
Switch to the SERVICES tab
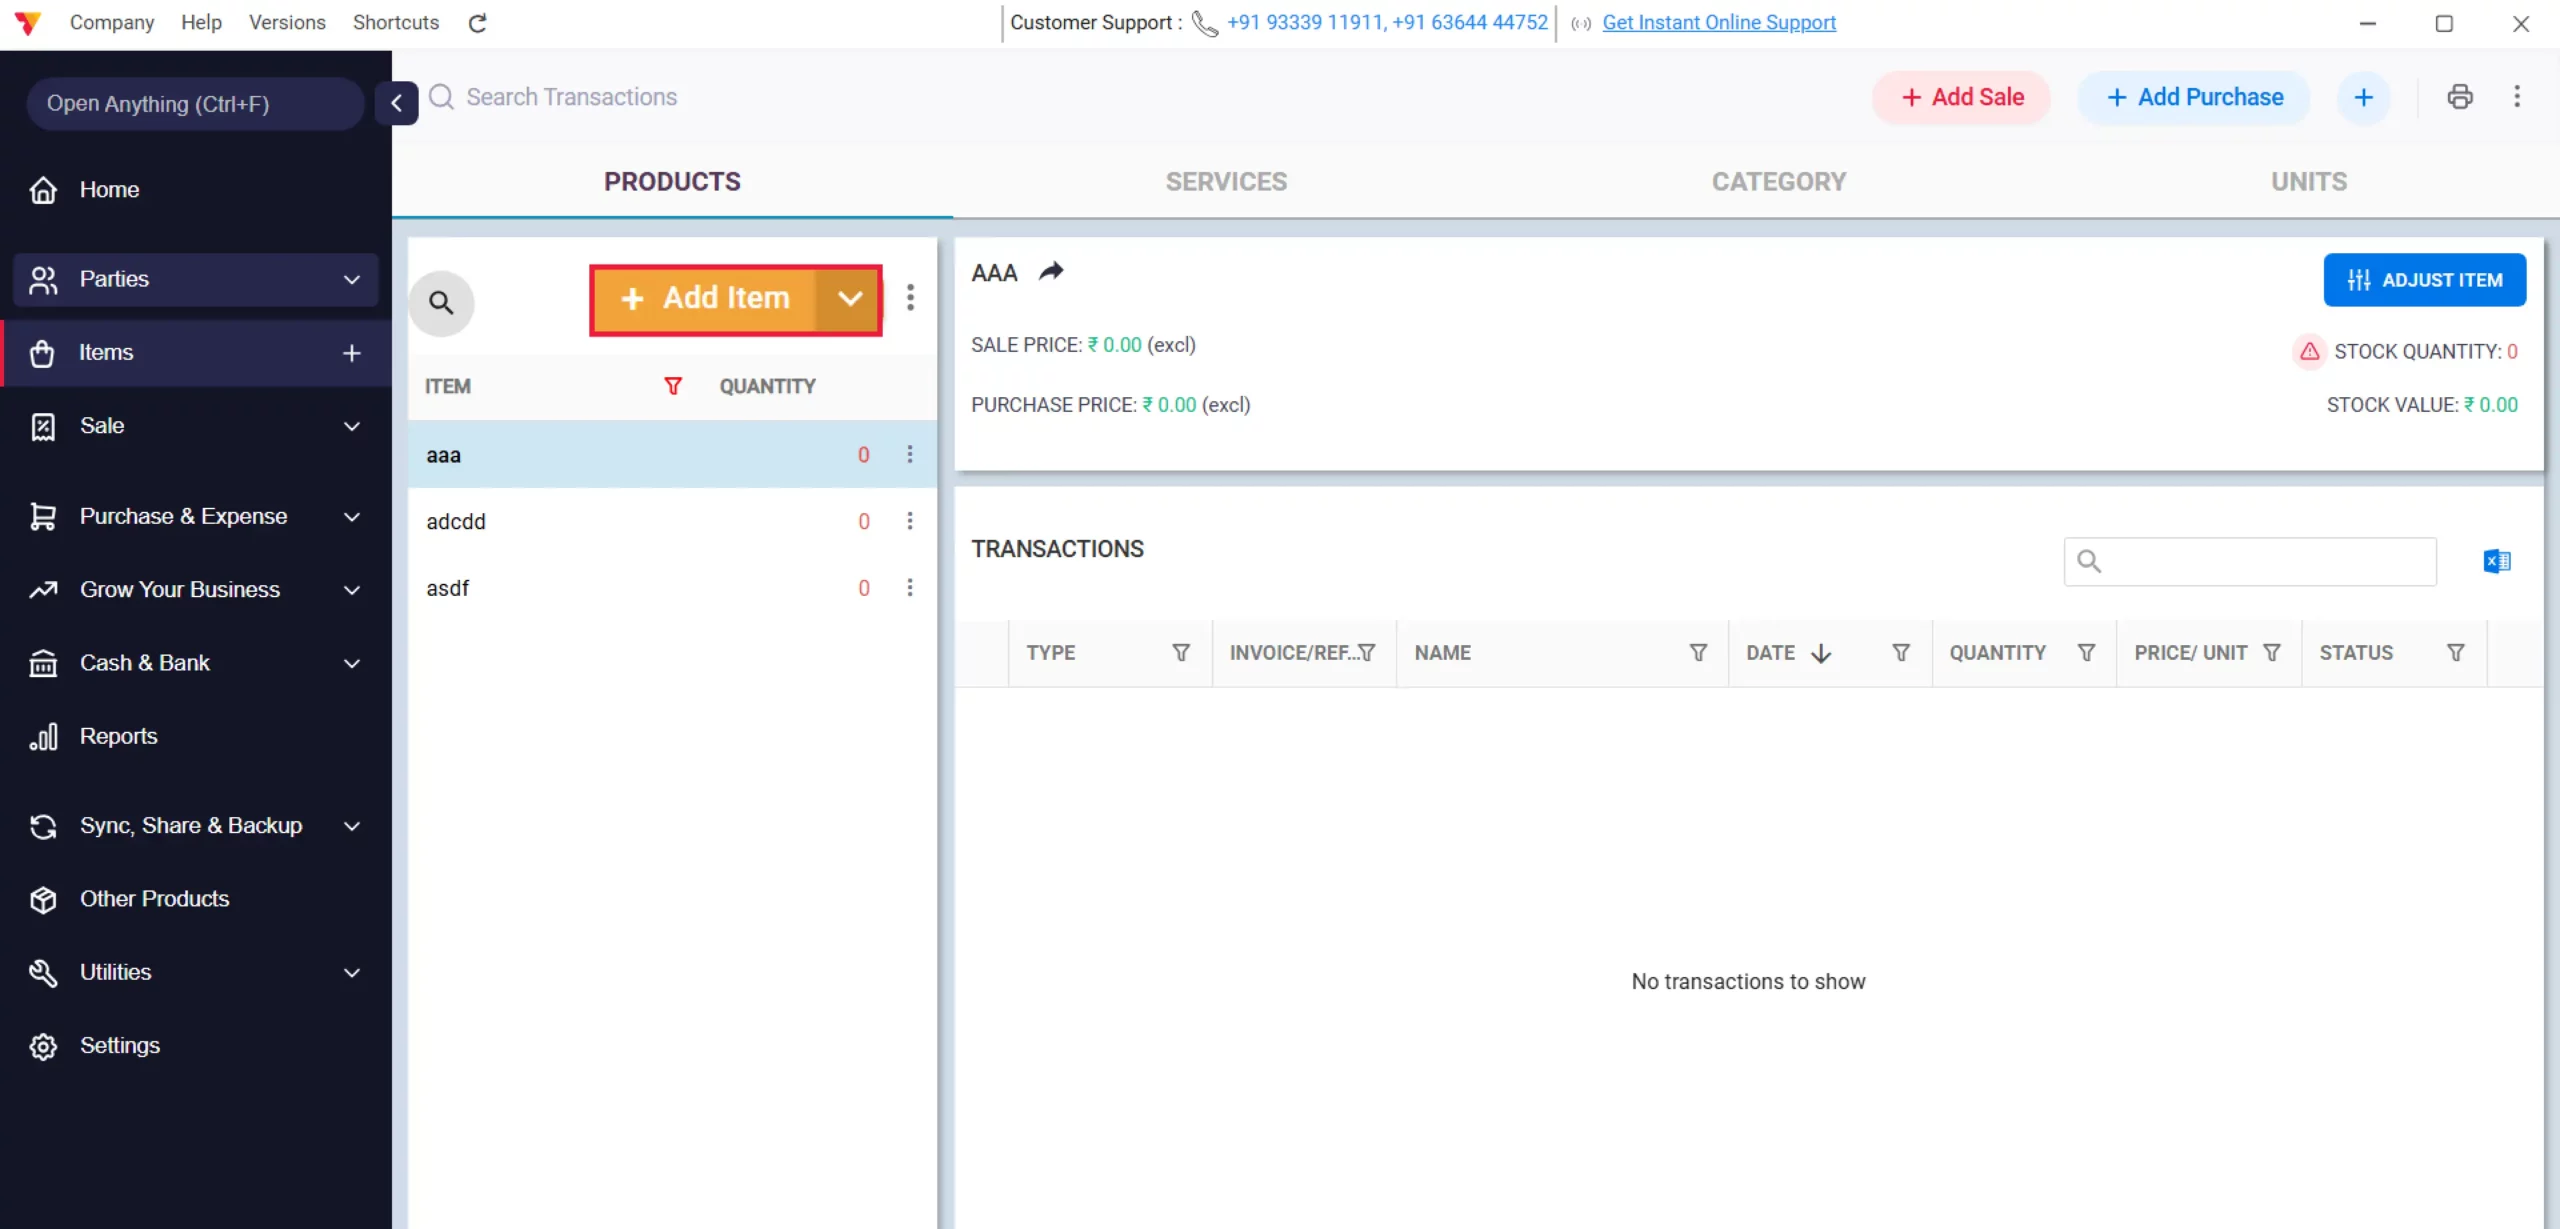point(1226,182)
